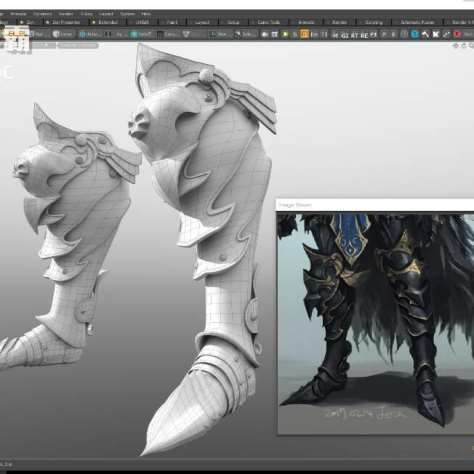This screenshot has width=474, height=474.
Task: Open the Layout menu in the menu bar
Action: pyautogui.click(x=106, y=14)
